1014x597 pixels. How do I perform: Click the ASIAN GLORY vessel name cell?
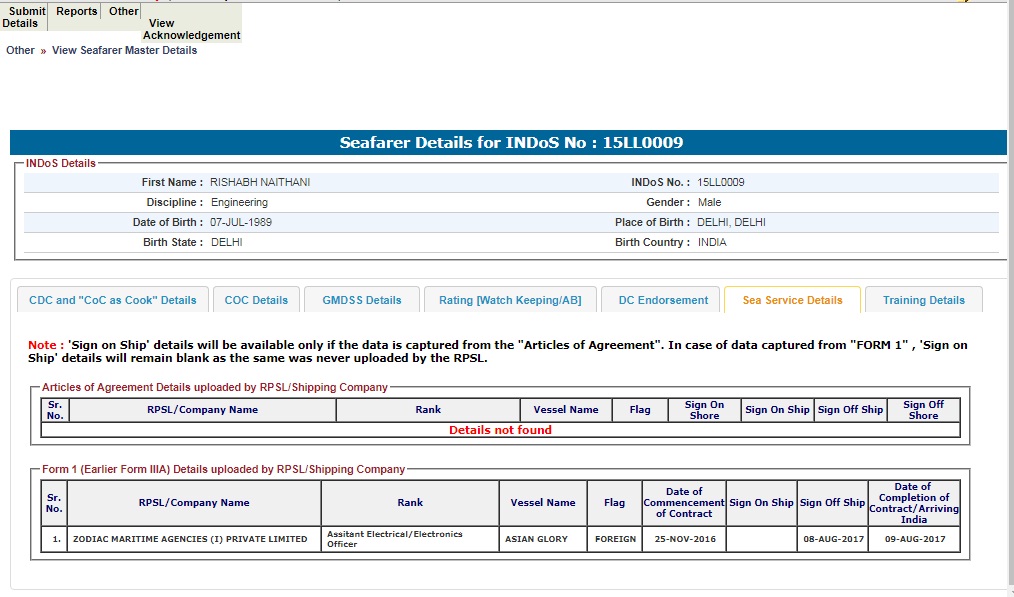pos(536,539)
